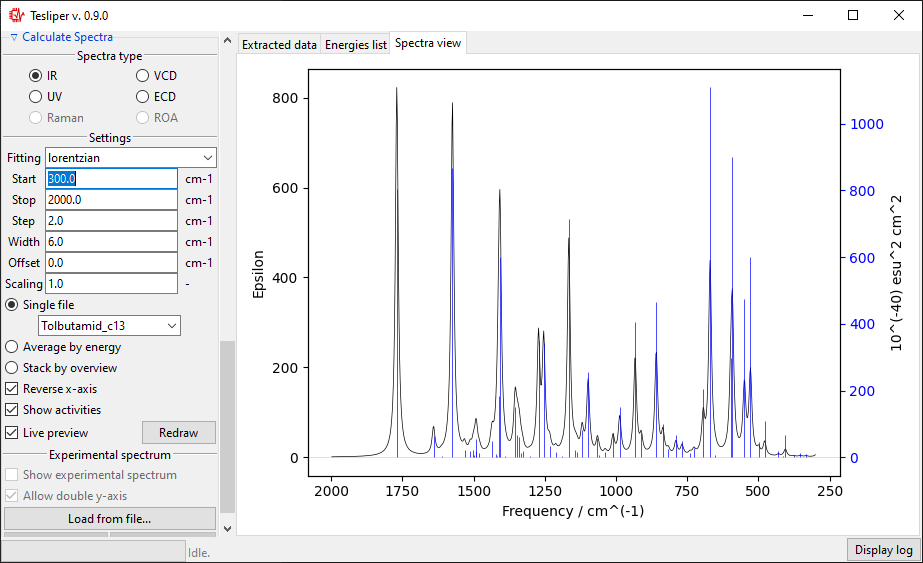Select the UV spectra type

(x=35, y=97)
